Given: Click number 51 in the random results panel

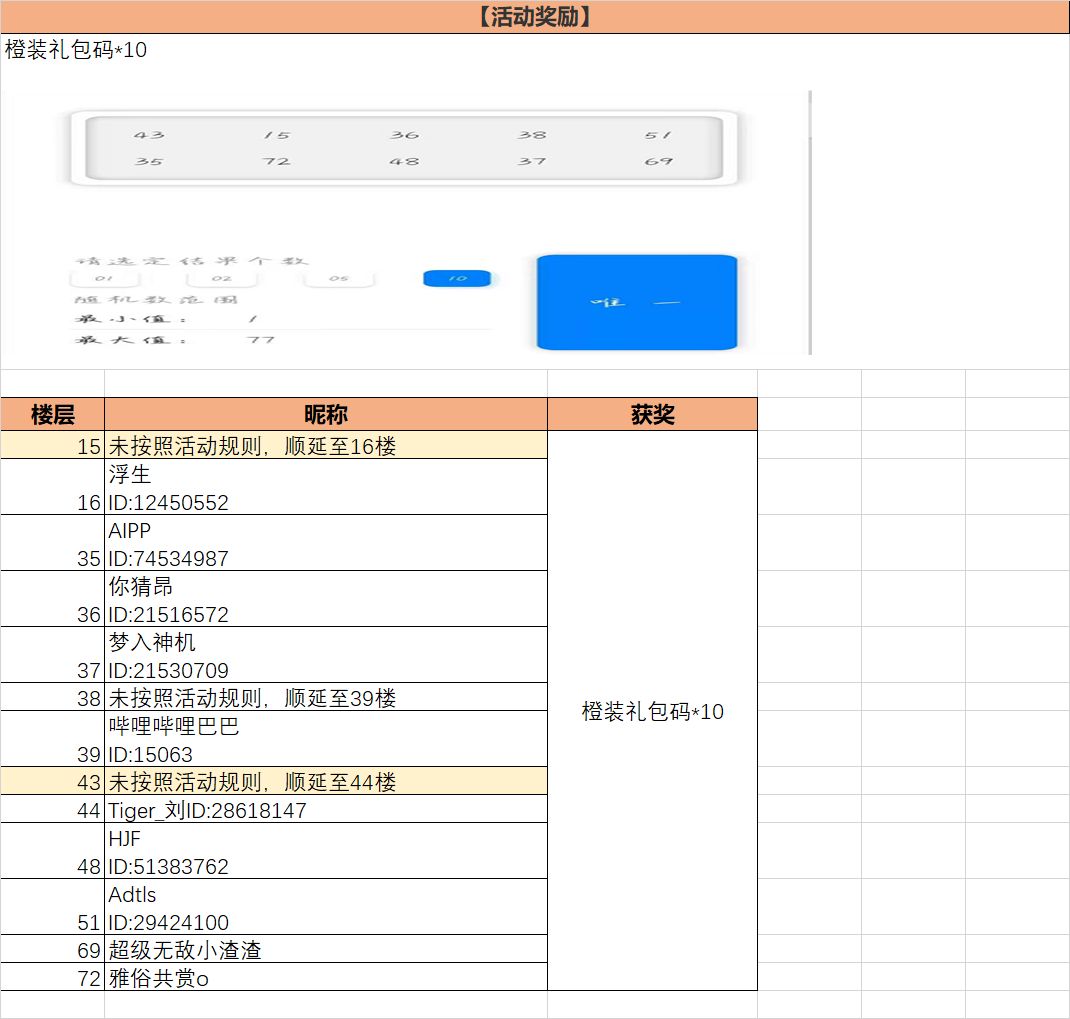Looking at the screenshot, I should tap(659, 135).
